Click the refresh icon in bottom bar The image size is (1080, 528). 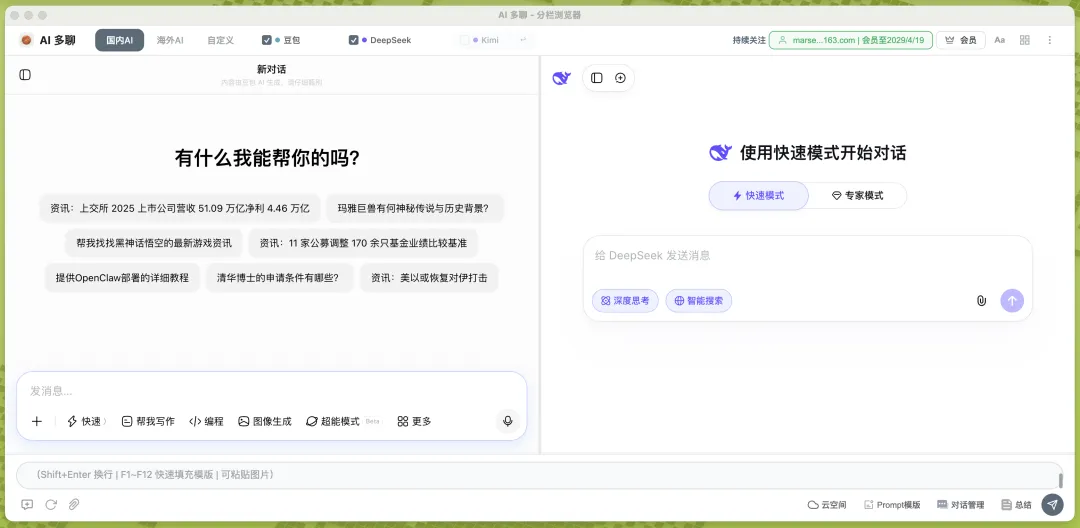(51, 504)
